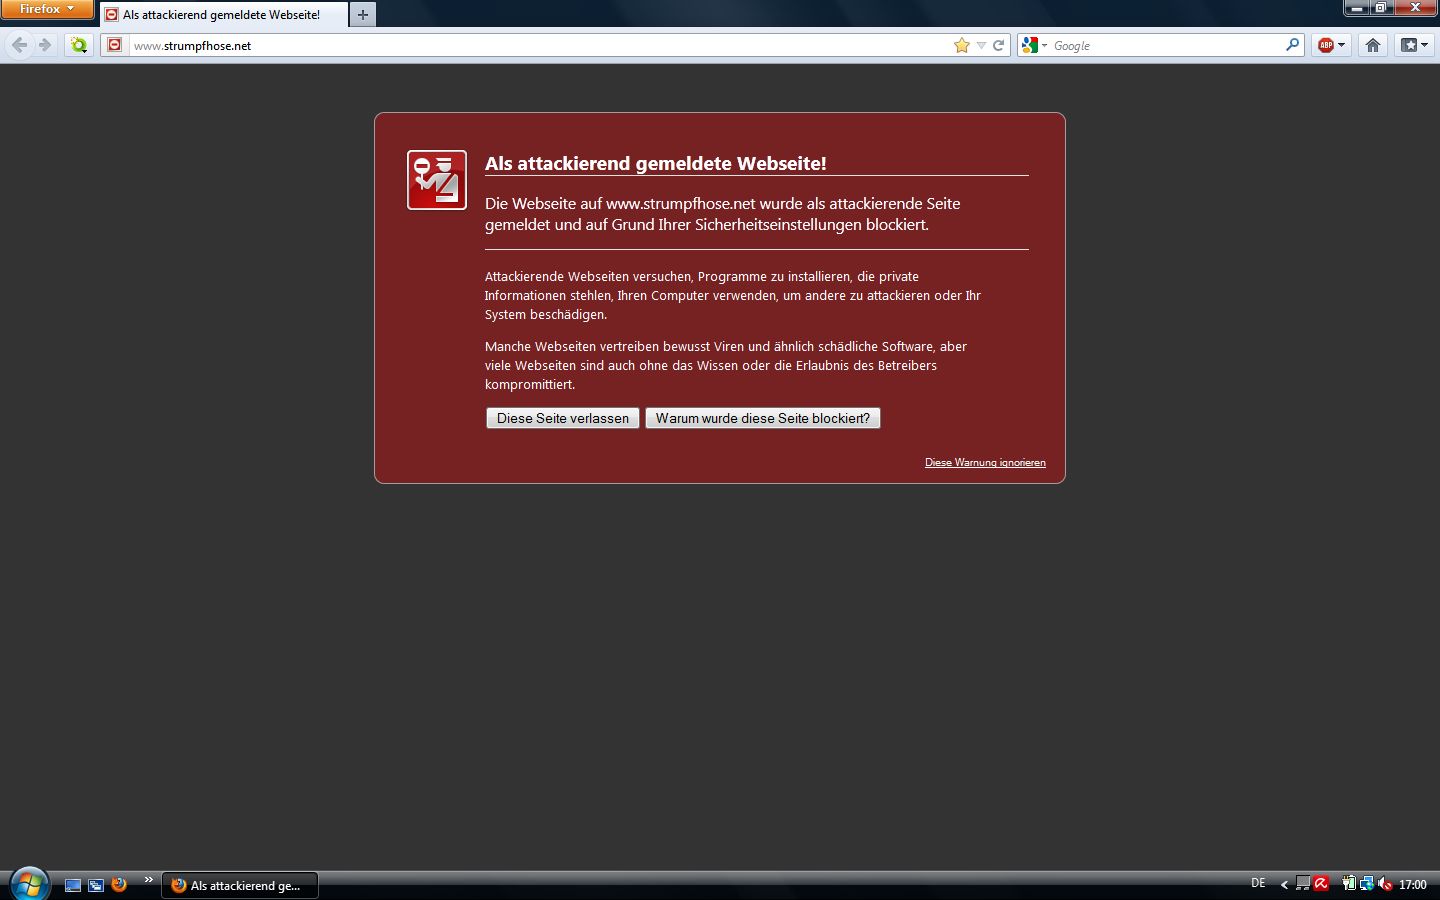Expand the address bar history dropdown arrow
The height and width of the screenshot is (900, 1440).
coord(980,45)
